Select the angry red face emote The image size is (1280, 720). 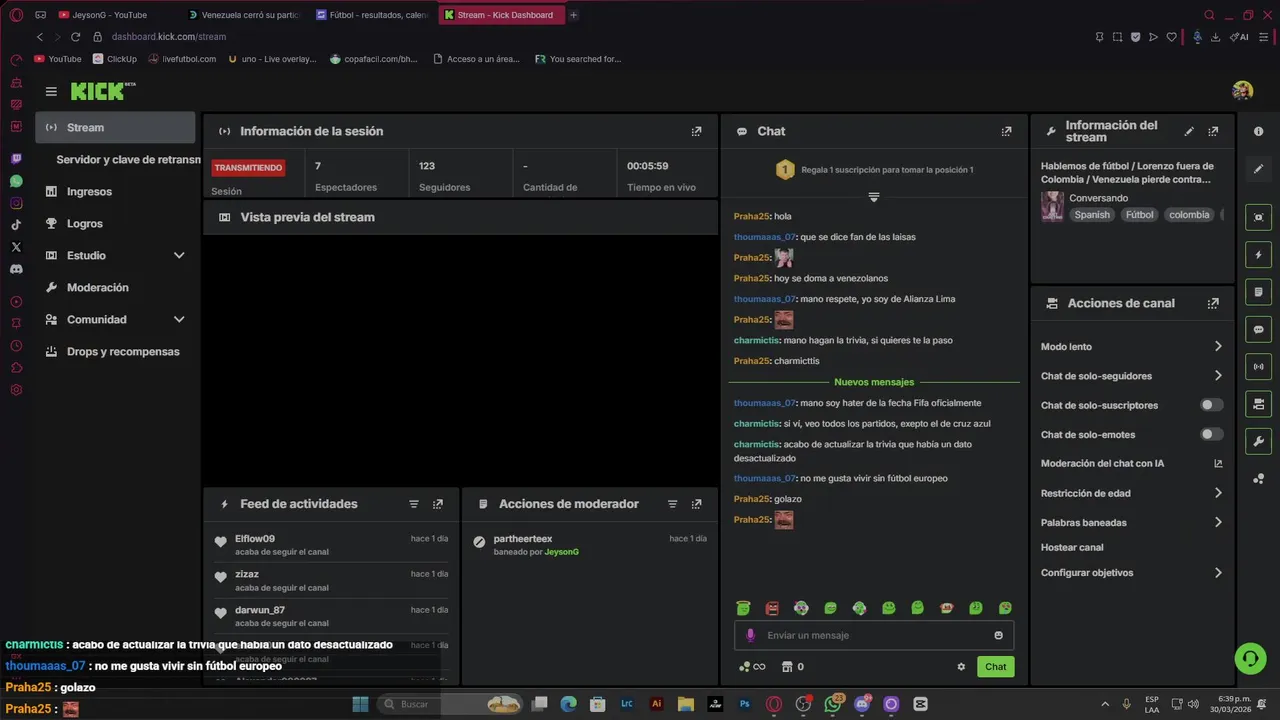[x=772, y=608]
